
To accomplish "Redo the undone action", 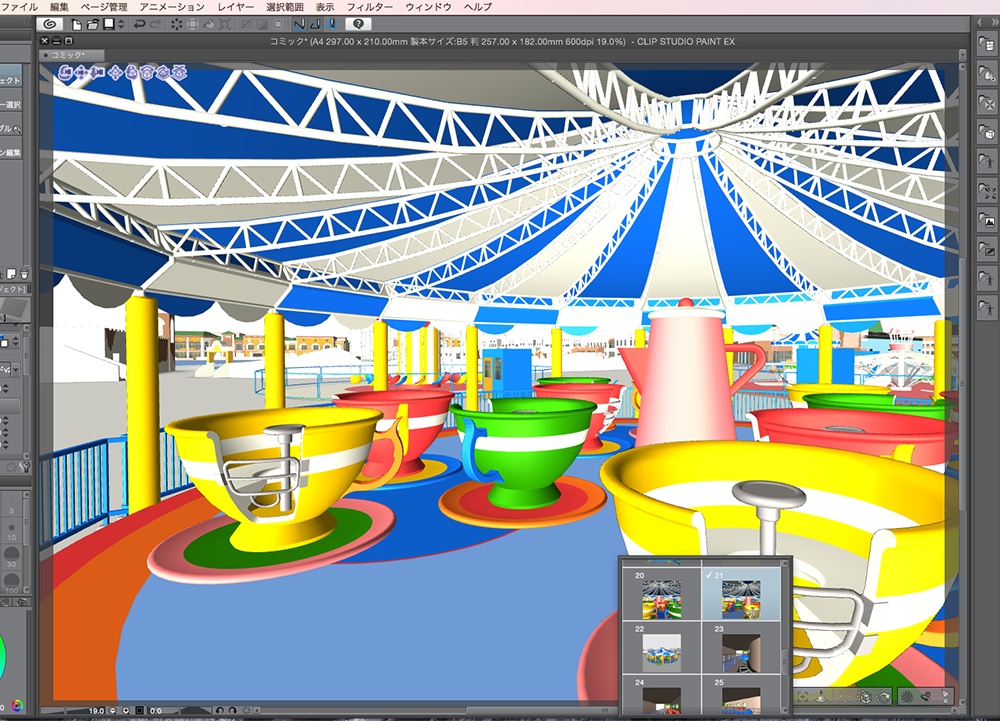I will tap(156, 24).
